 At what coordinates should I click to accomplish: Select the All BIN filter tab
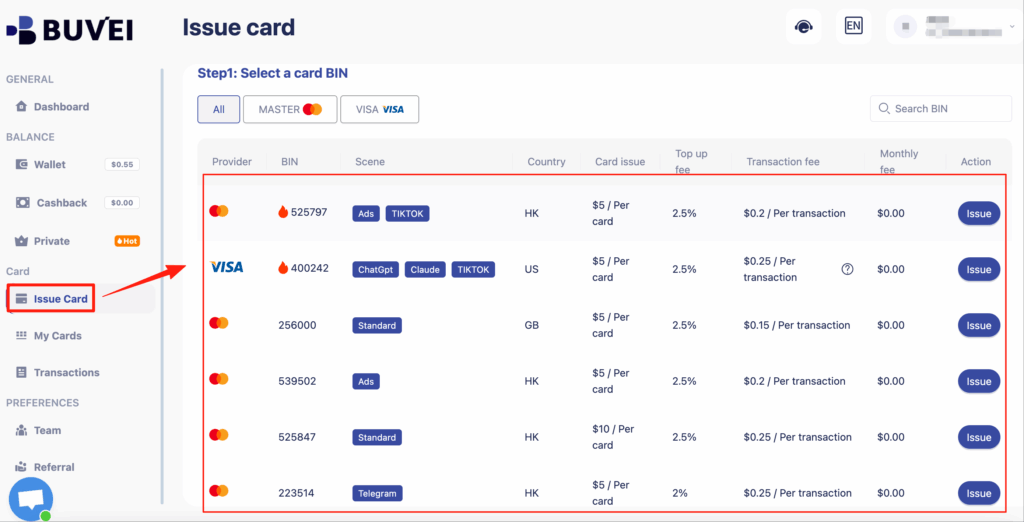pyautogui.click(x=218, y=110)
